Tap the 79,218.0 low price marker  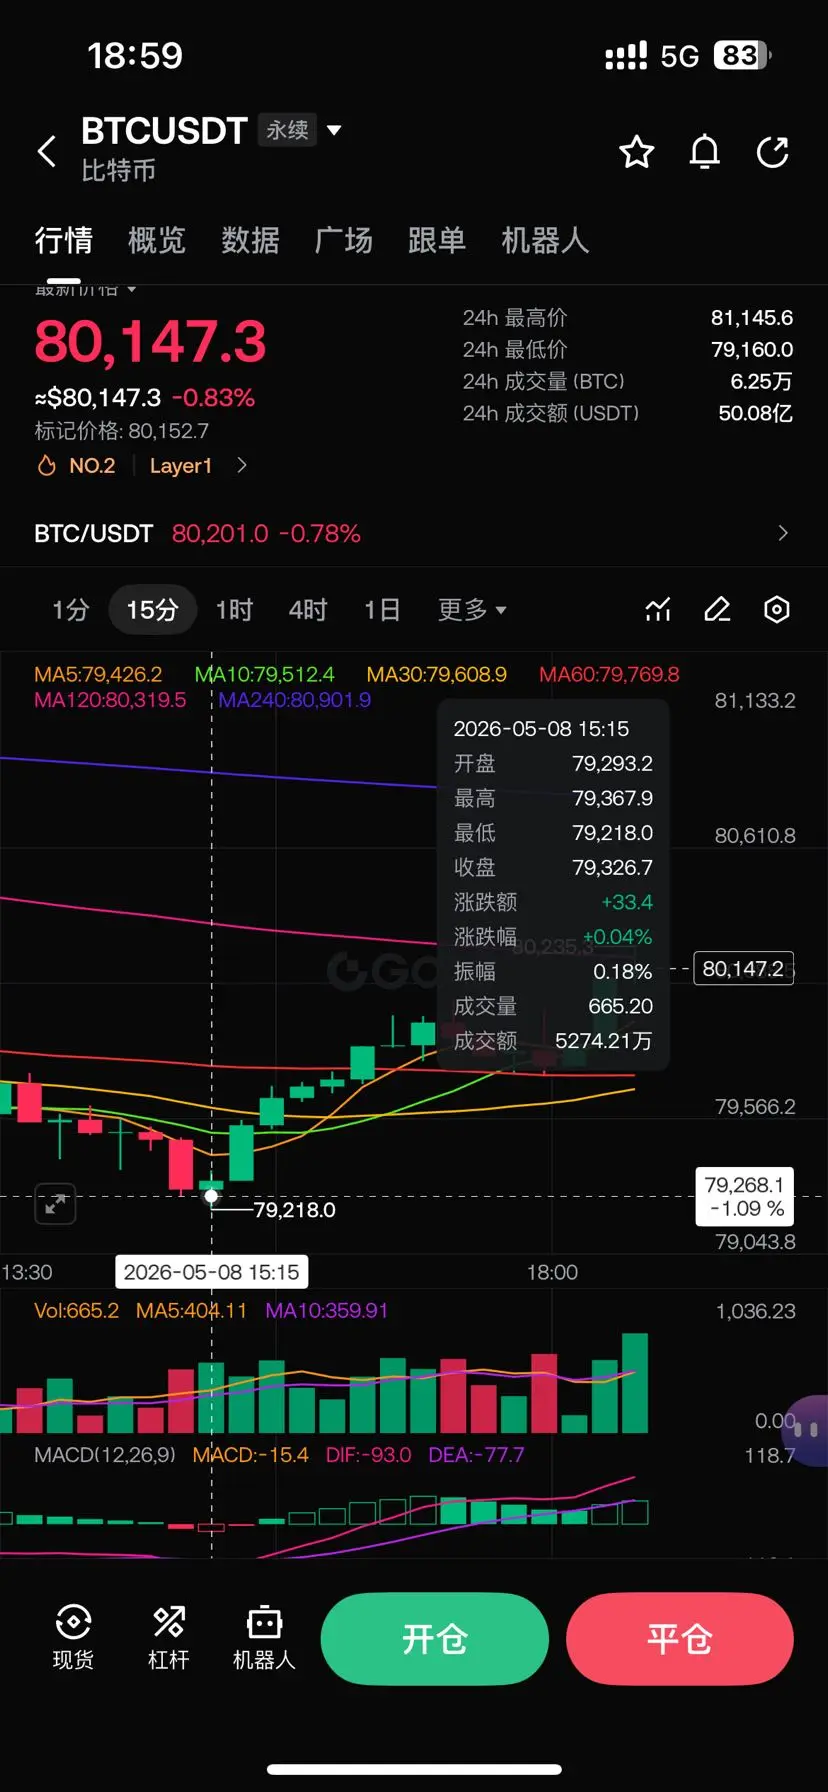[294, 1210]
